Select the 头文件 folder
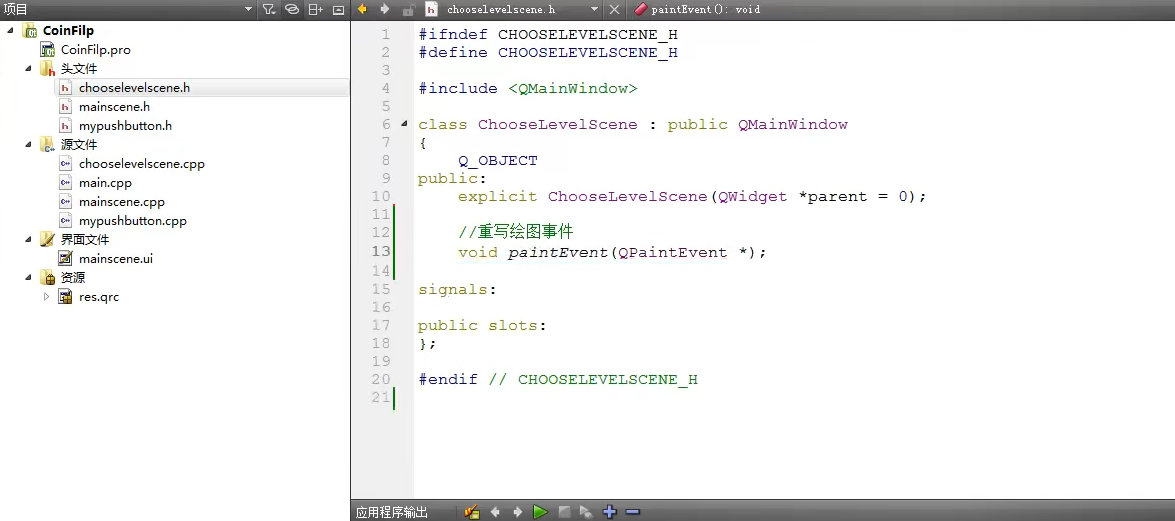Image resolution: width=1175 pixels, height=521 pixels. click(79, 69)
